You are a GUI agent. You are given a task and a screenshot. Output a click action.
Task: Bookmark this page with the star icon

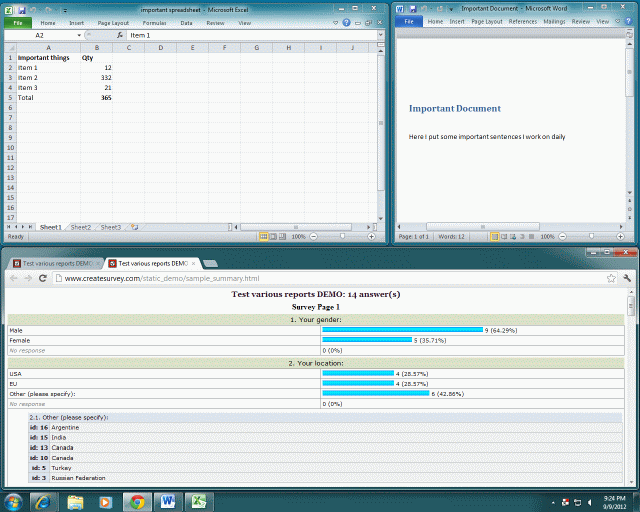[612, 278]
